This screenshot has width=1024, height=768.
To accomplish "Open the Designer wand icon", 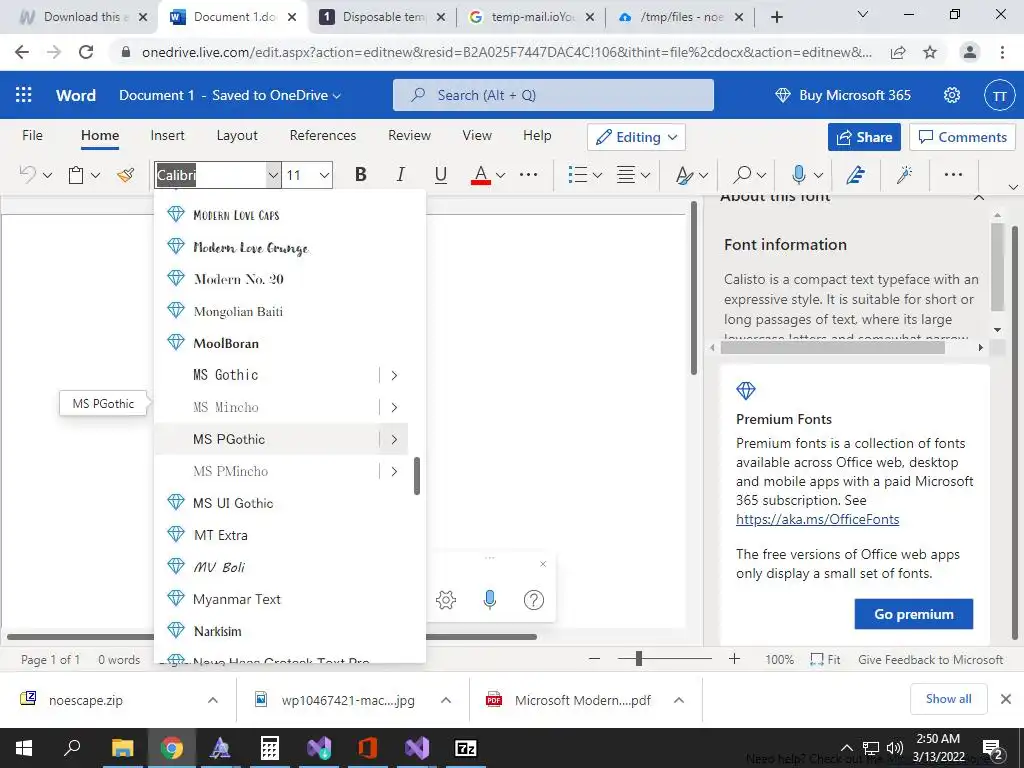I will pos(904,174).
